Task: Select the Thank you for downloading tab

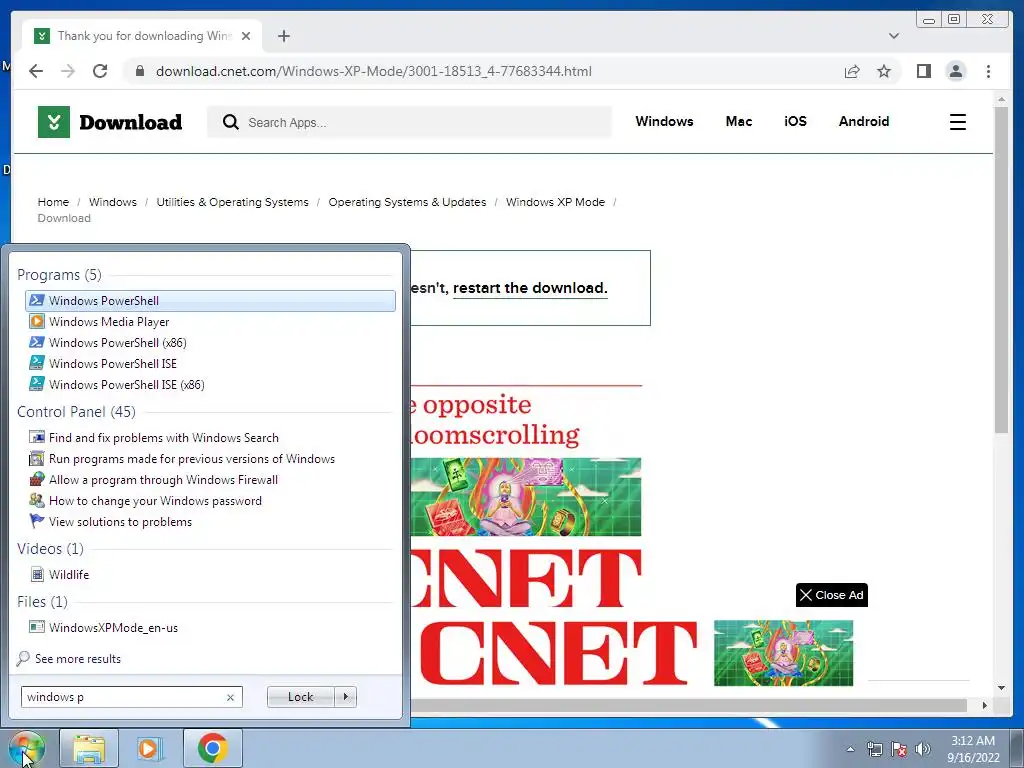Action: tap(142, 36)
